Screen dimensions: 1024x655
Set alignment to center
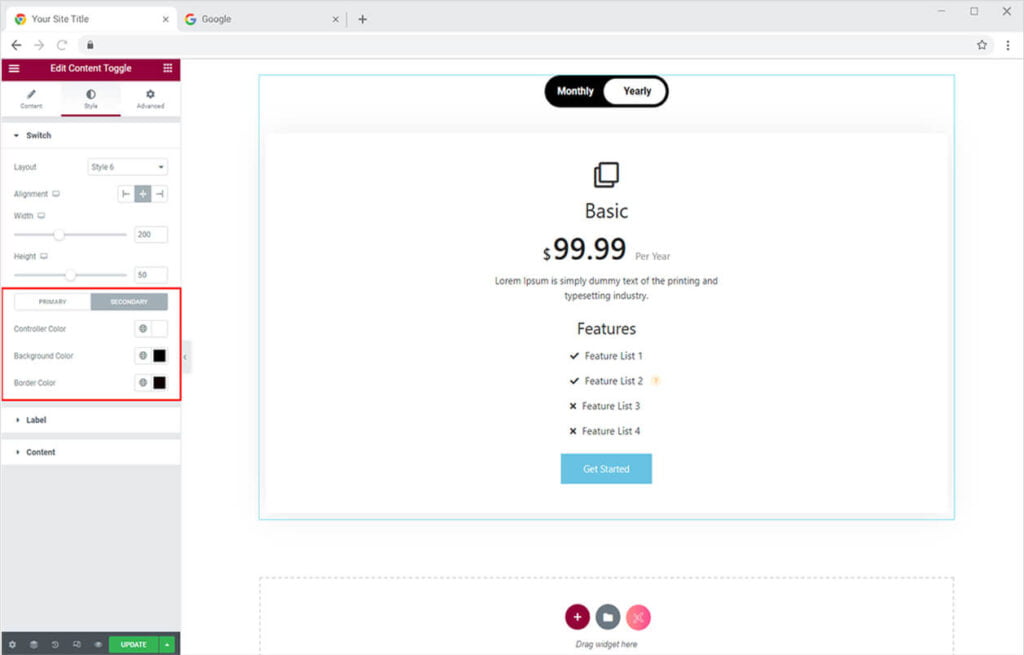coord(143,194)
